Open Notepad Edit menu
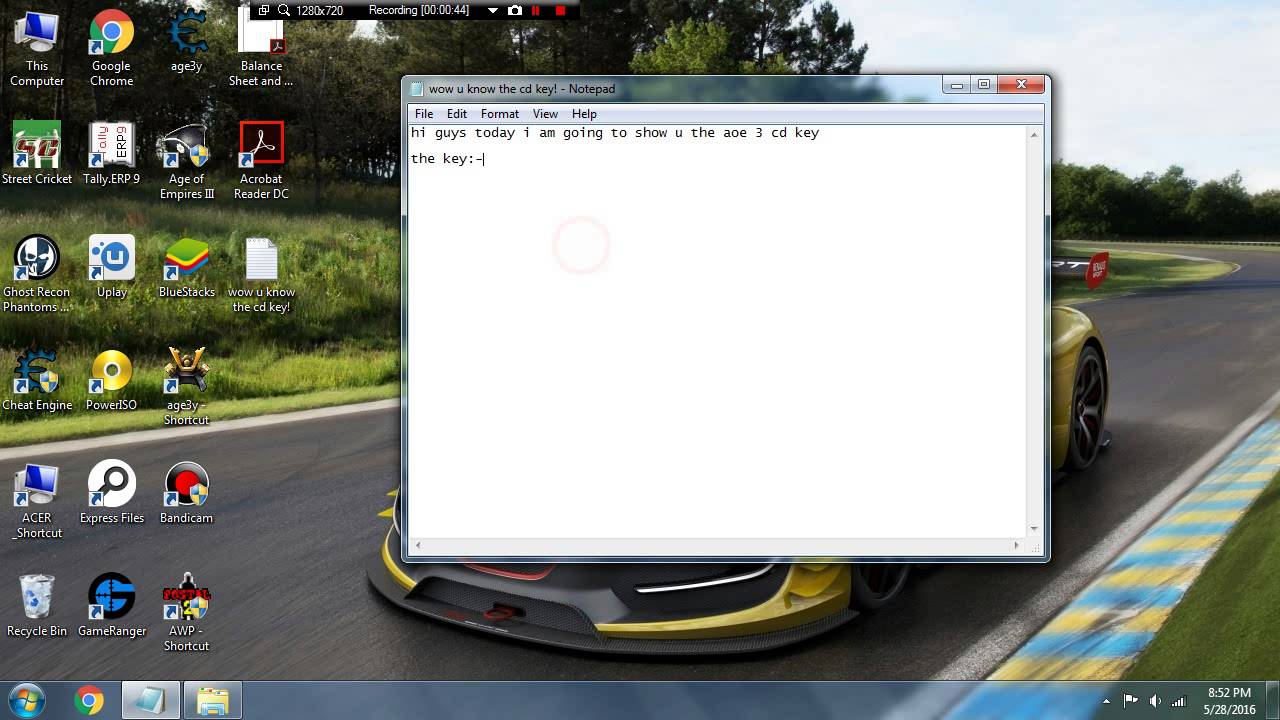The width and height of the screenshot is (1280, 720). pyautogui.click(x=457, y=114)
